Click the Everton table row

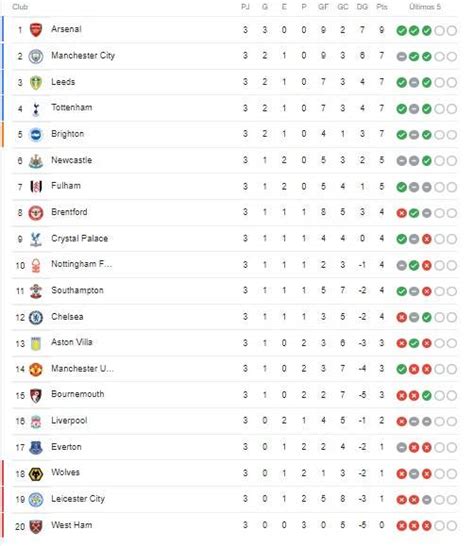[x=235, y=447]
